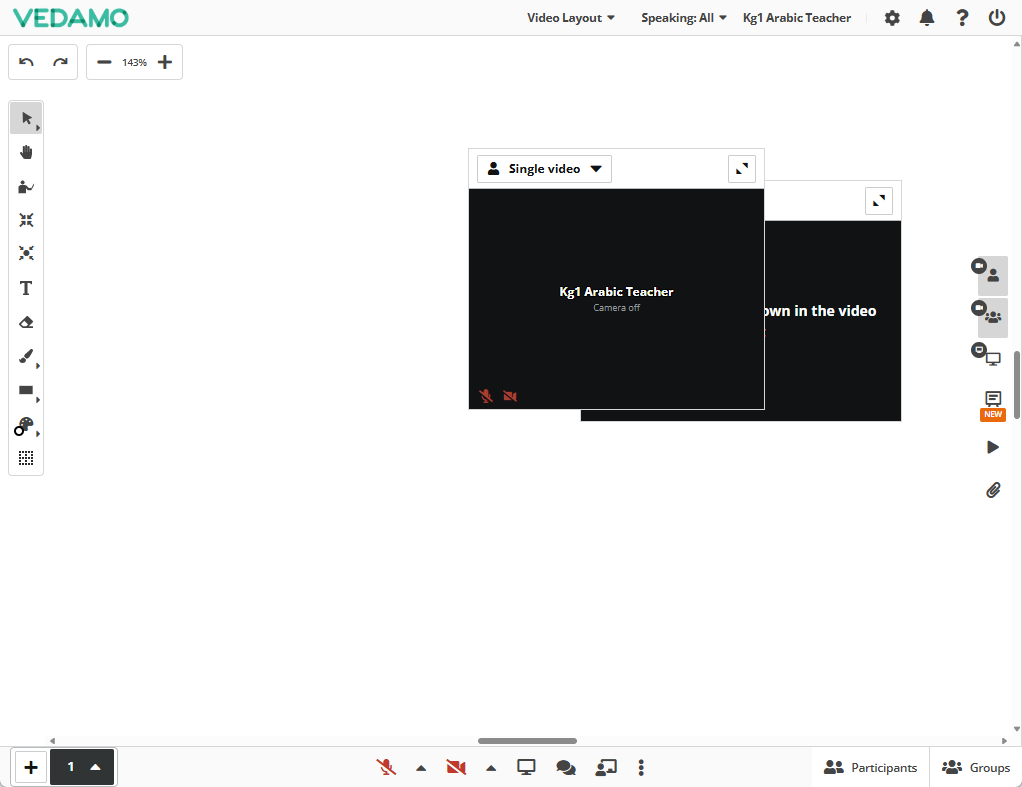Open the Single video dropdown
This screenshot has width=1022, height=787.
(544, 169)
